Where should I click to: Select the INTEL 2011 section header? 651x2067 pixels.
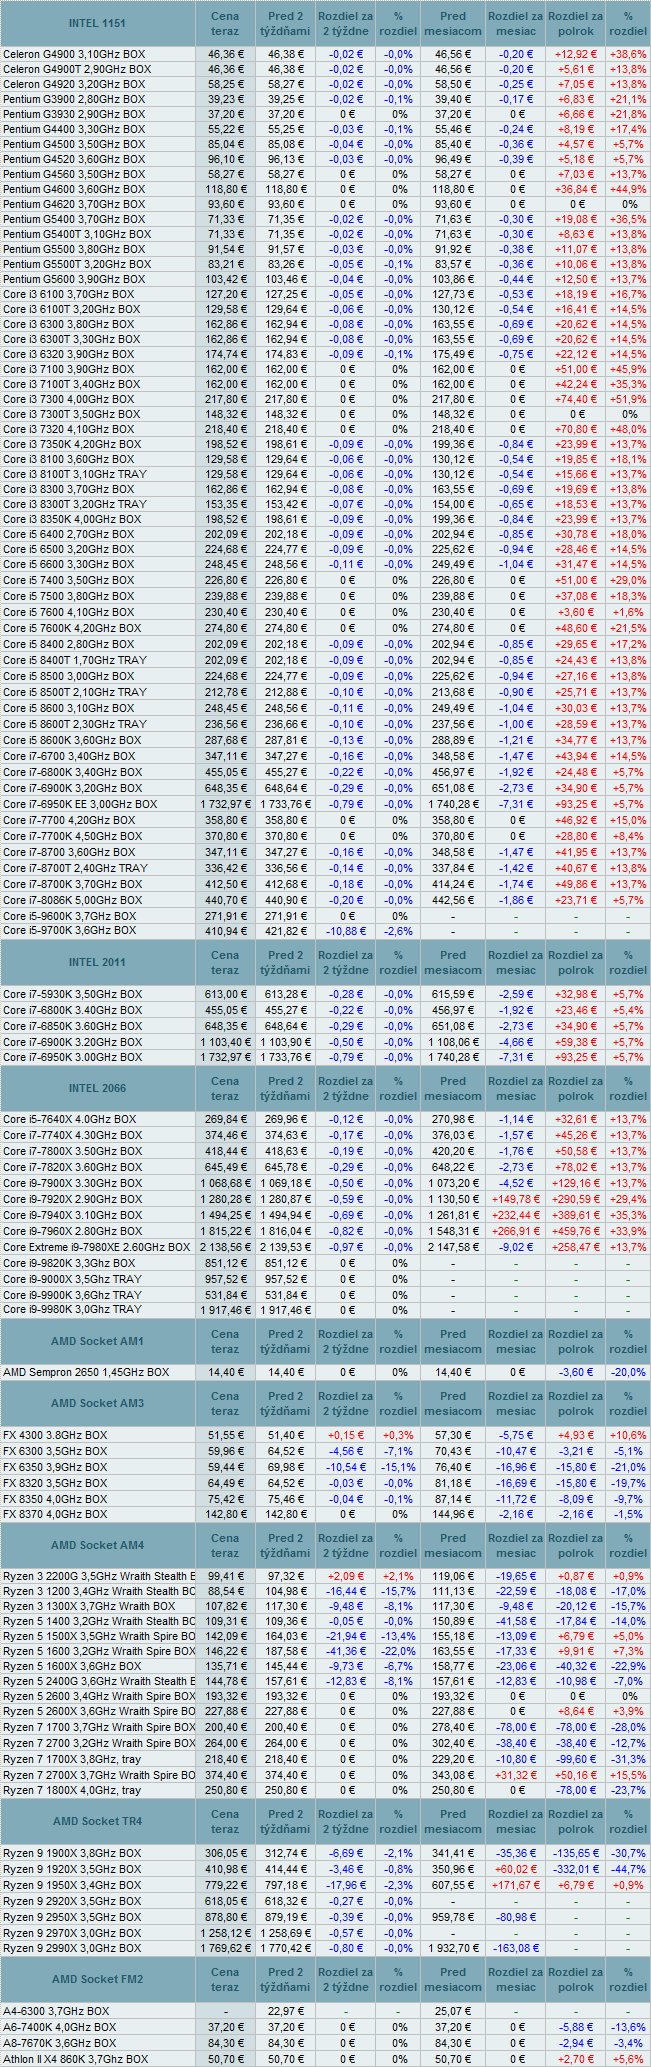(98, 962)
